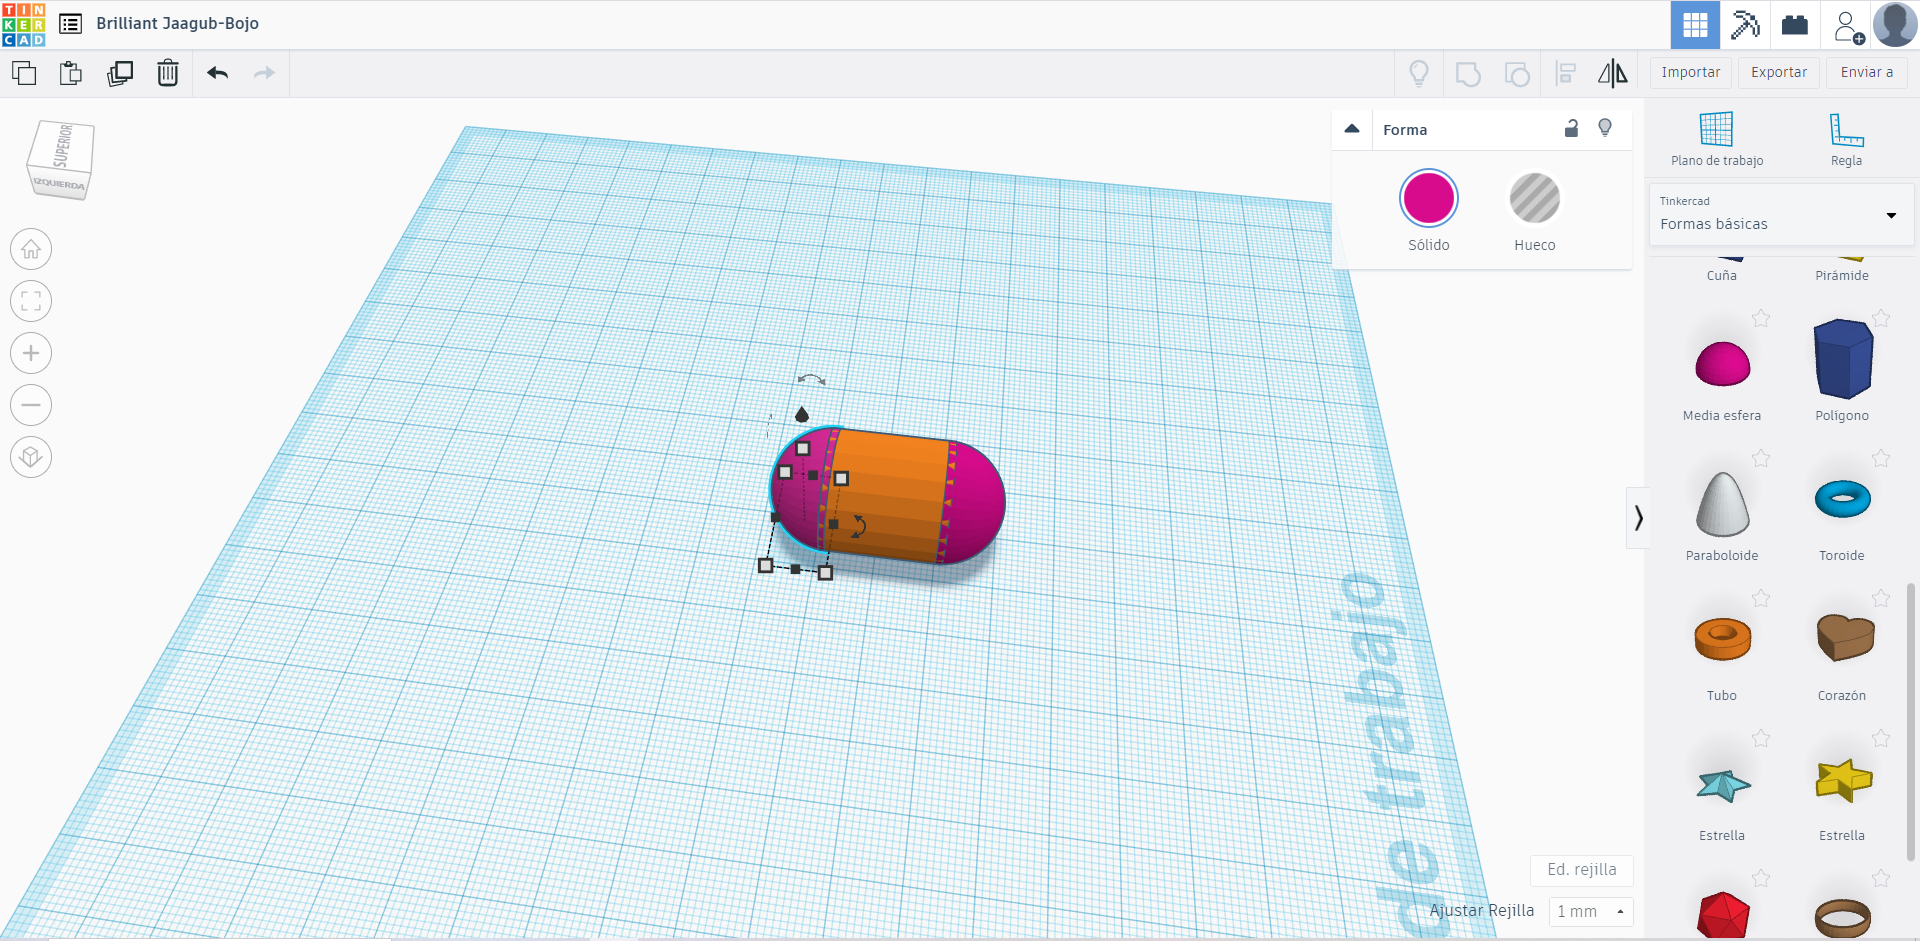Select the Plano de trabajo tool
1920x941 pixels.
tap(1717, 139)
